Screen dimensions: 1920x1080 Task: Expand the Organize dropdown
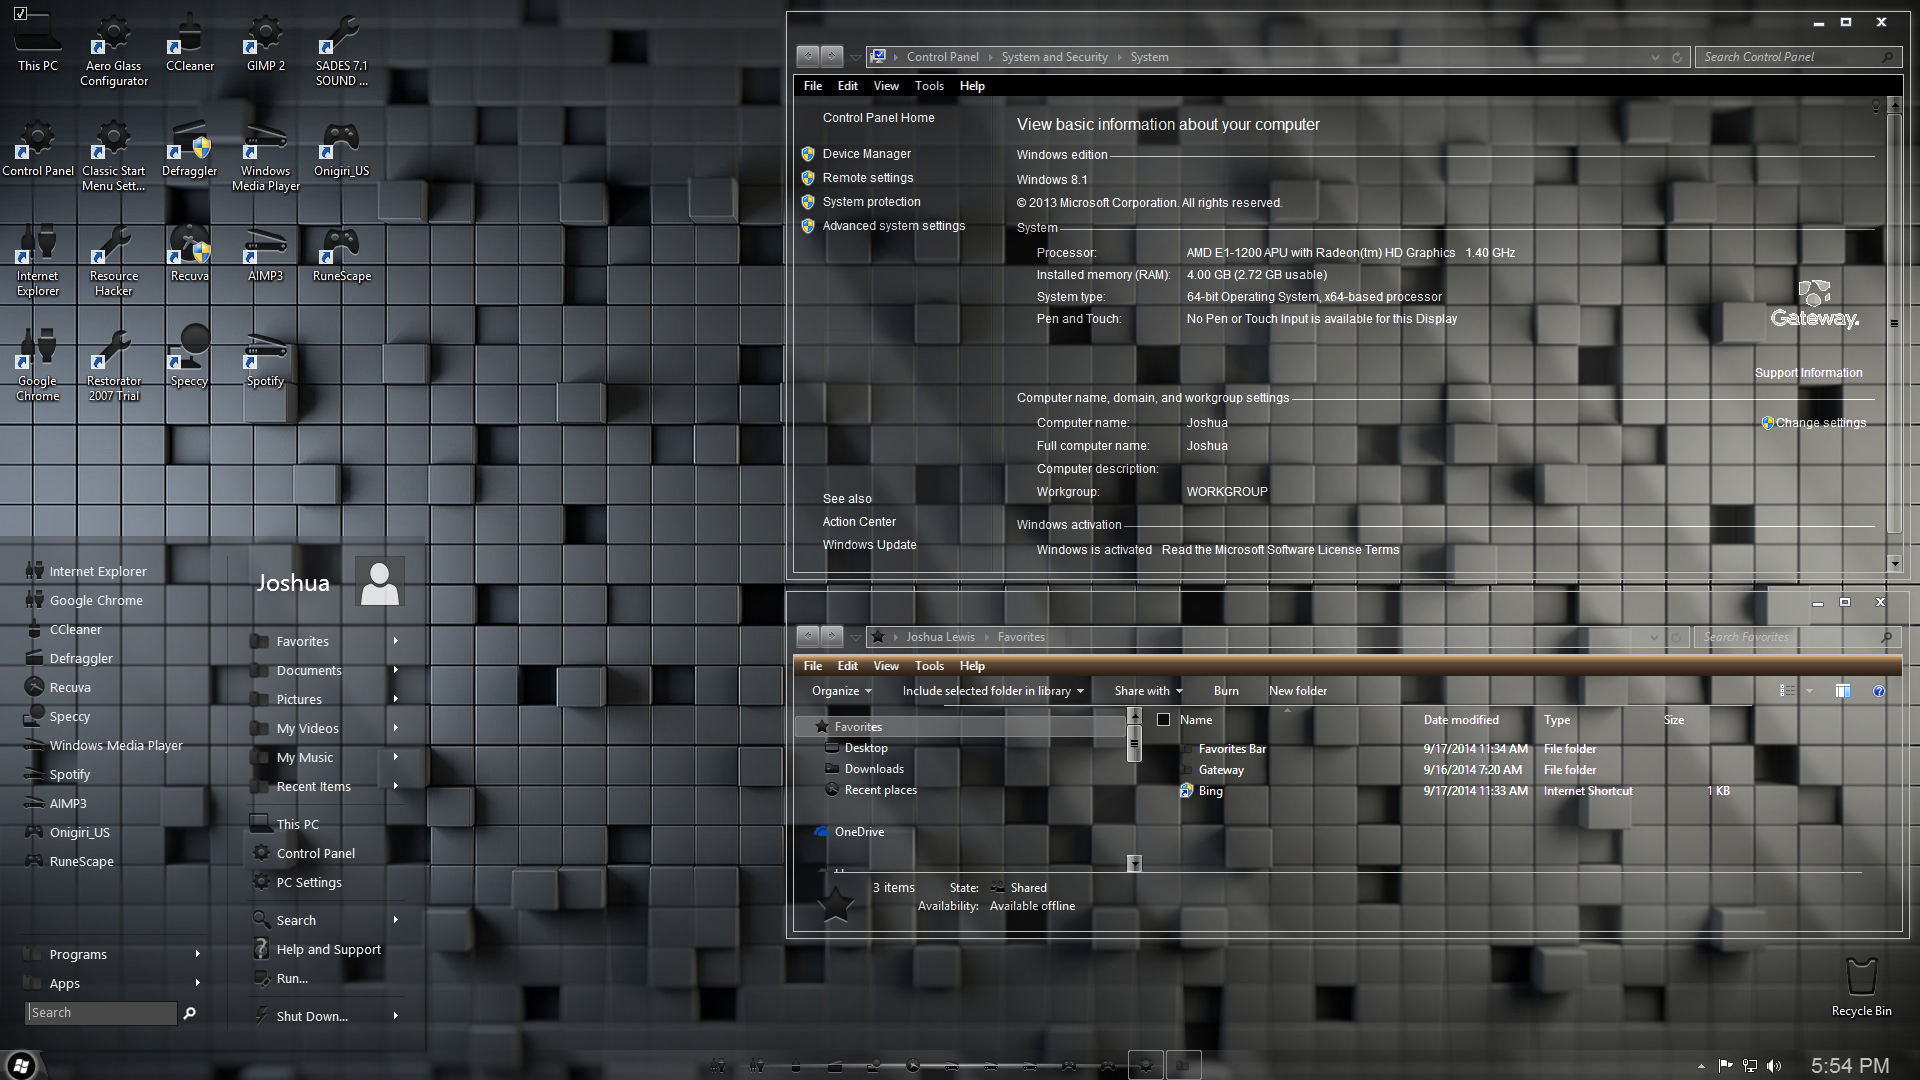point(841,691)
